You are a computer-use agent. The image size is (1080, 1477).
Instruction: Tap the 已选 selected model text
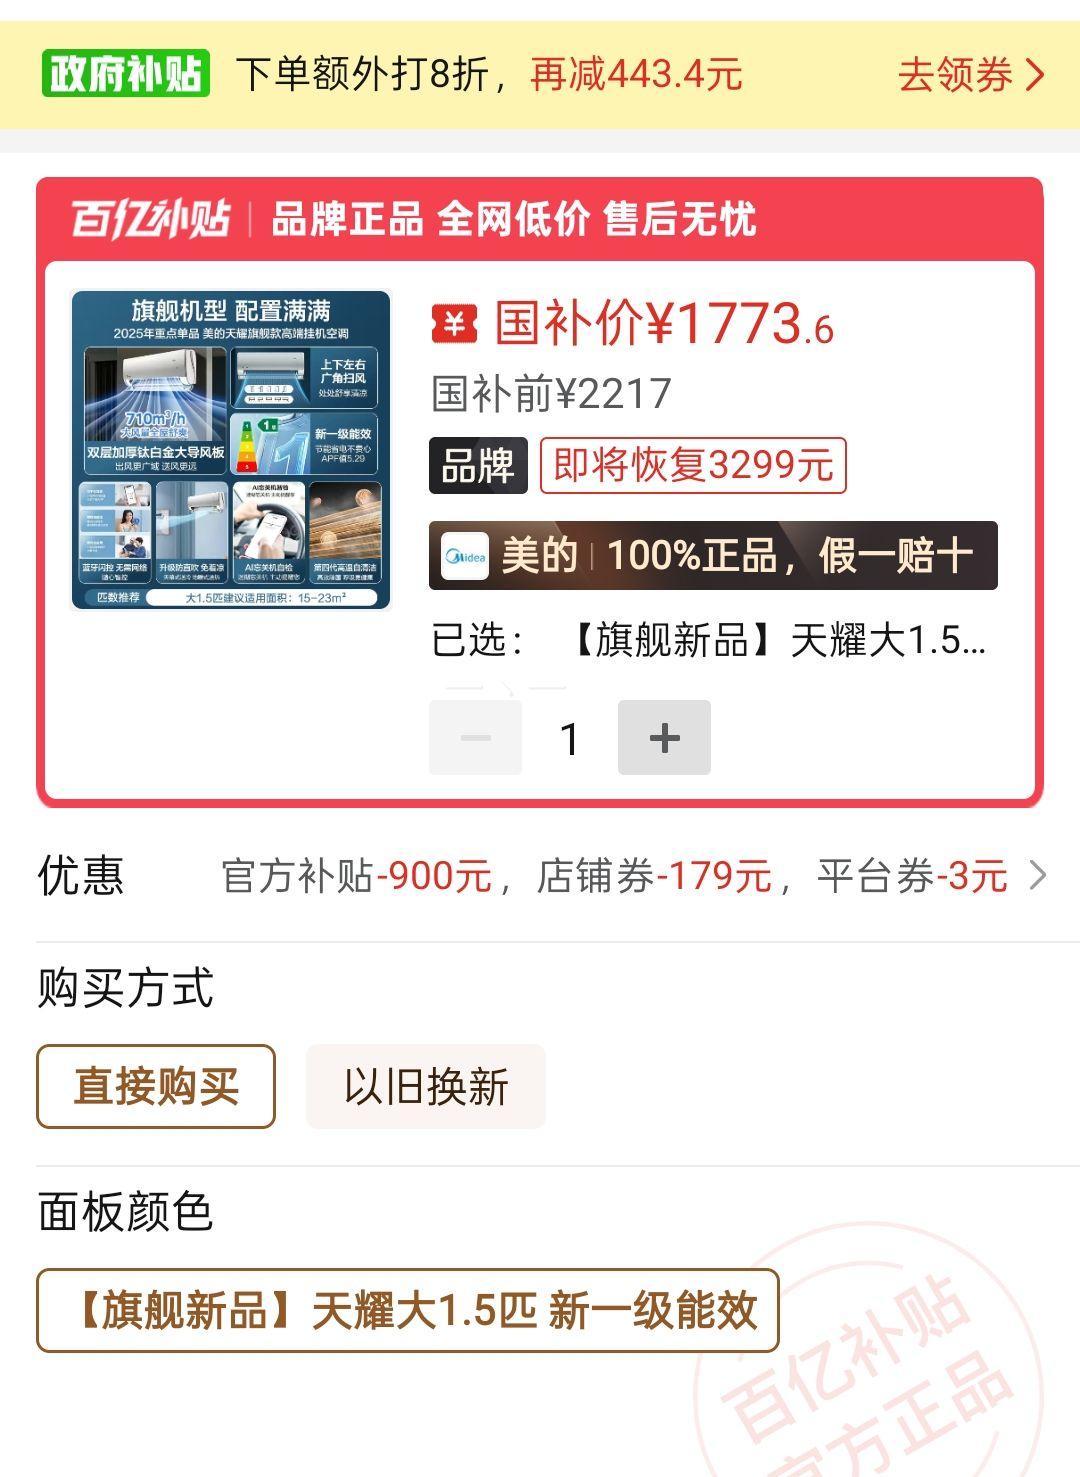point(709,640)
